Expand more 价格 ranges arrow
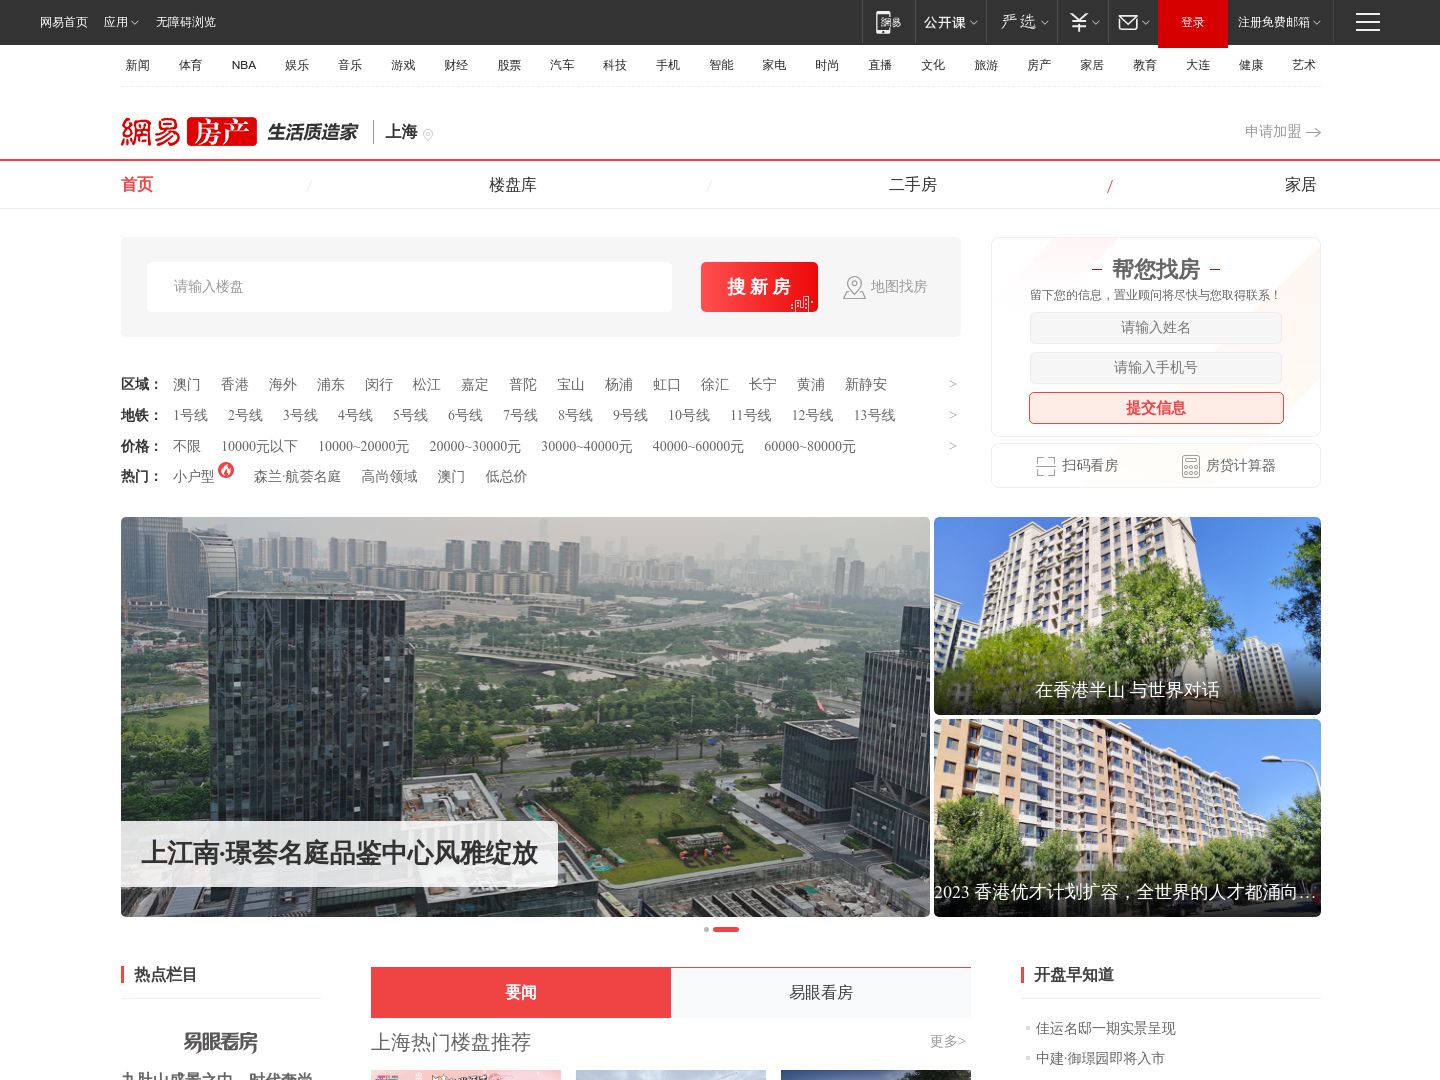 tap(952, 446)
